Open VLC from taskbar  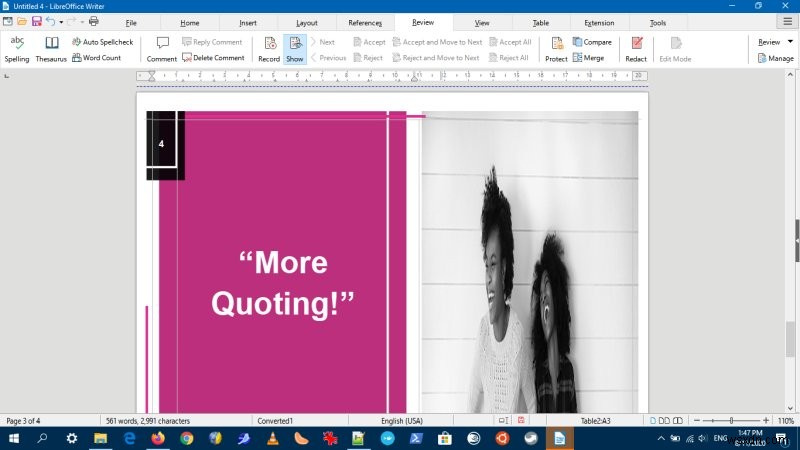[273, 438]
